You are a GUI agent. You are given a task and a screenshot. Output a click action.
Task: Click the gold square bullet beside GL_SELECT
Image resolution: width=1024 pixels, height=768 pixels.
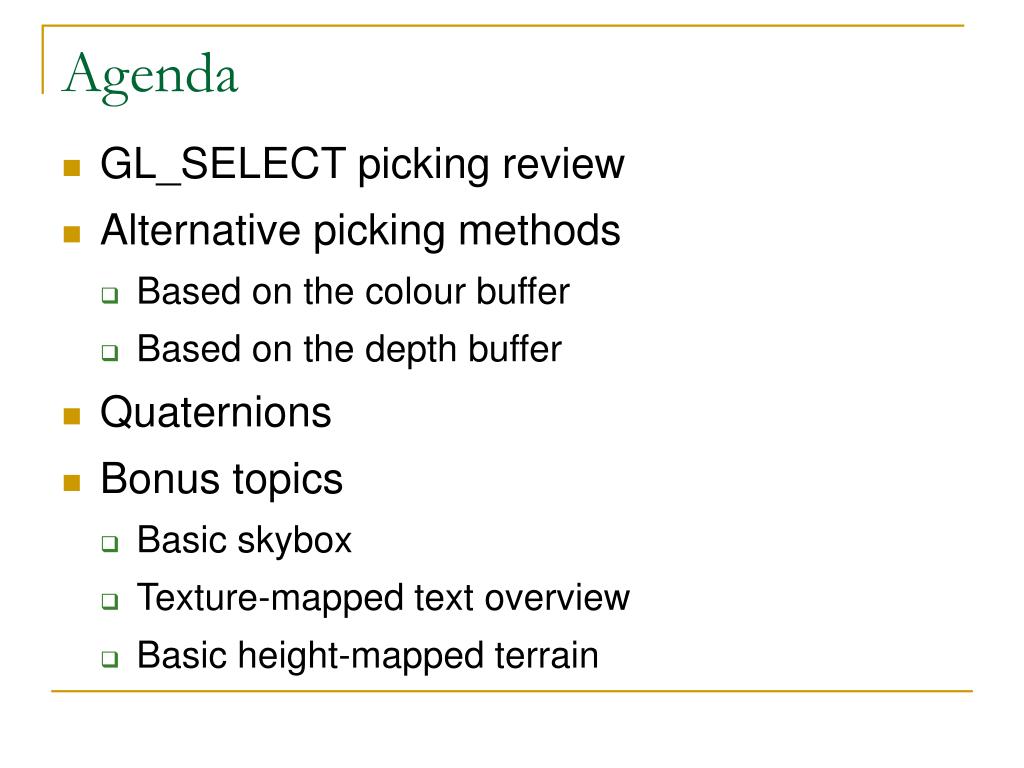tap(72, 168)
